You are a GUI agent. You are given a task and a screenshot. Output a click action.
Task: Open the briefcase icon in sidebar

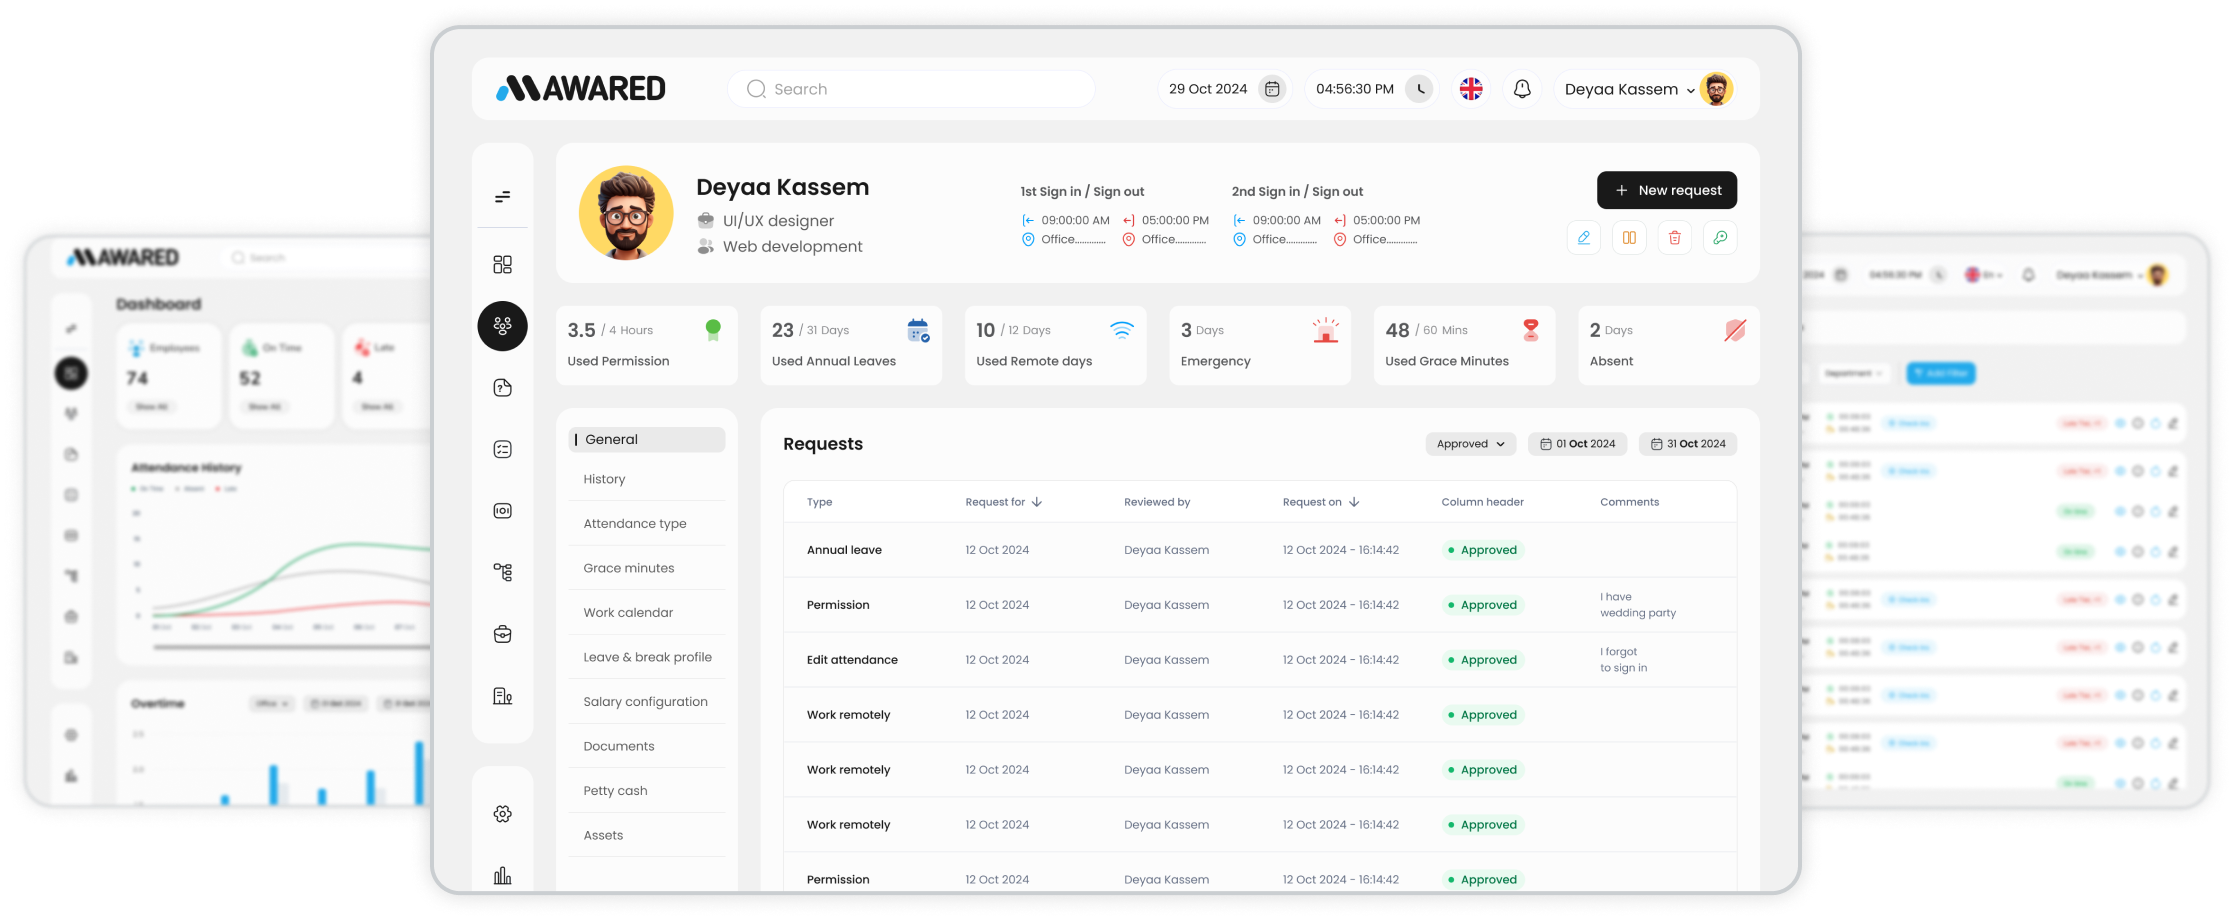[501, 633]
